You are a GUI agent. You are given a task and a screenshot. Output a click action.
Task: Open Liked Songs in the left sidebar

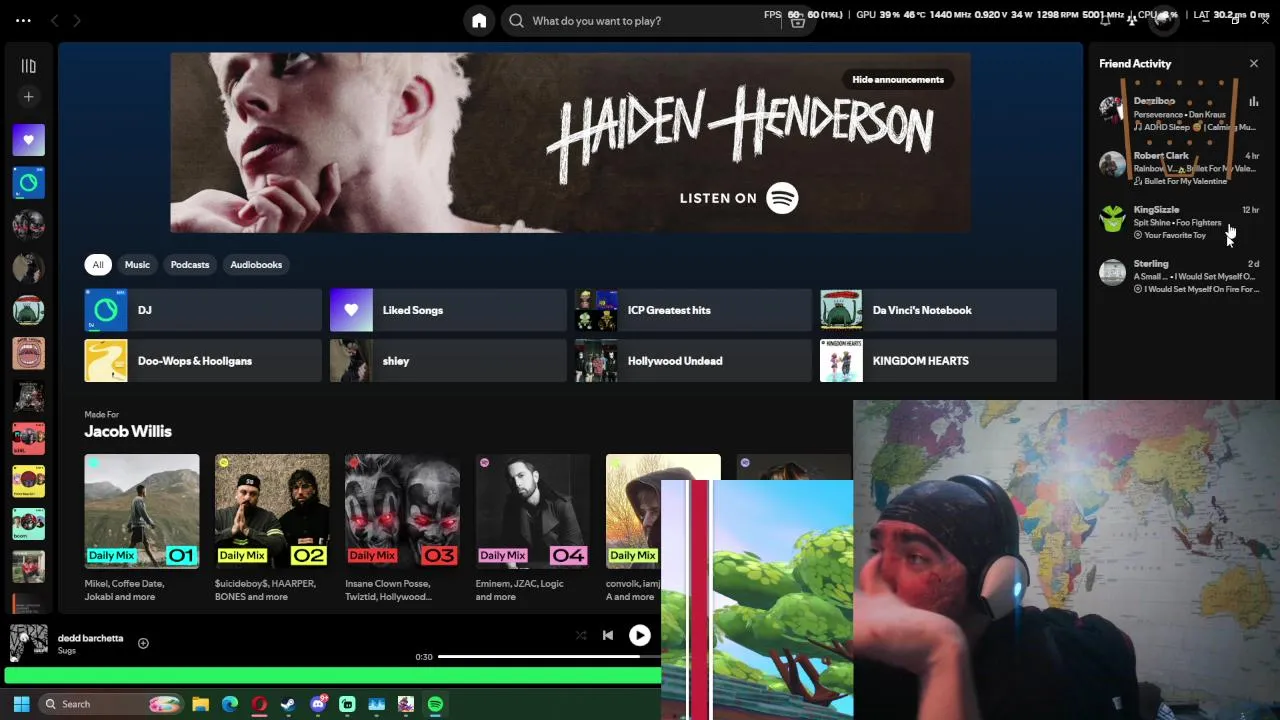28,140
